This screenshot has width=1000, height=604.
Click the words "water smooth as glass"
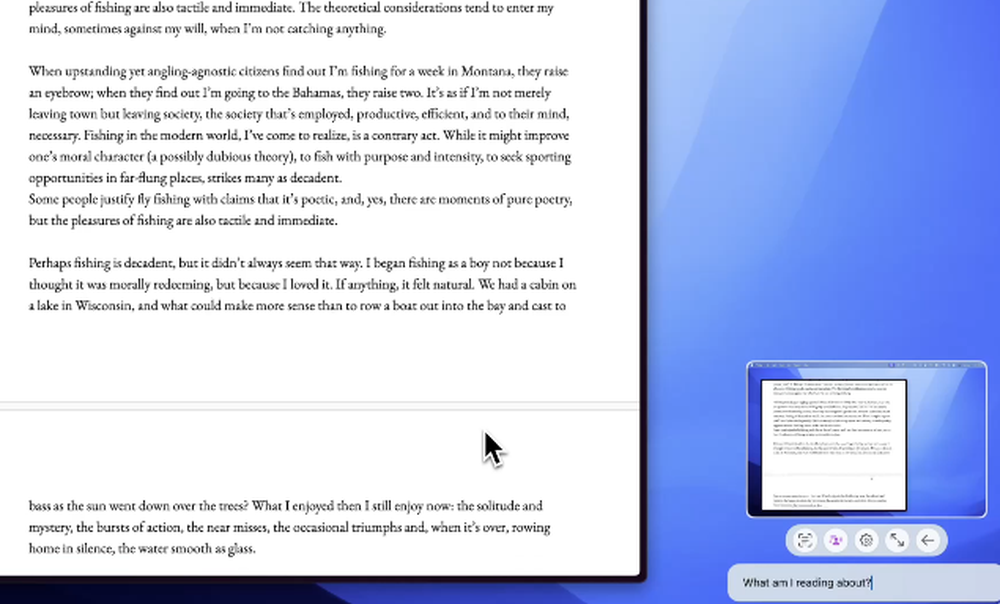click(x=196, y=548)
